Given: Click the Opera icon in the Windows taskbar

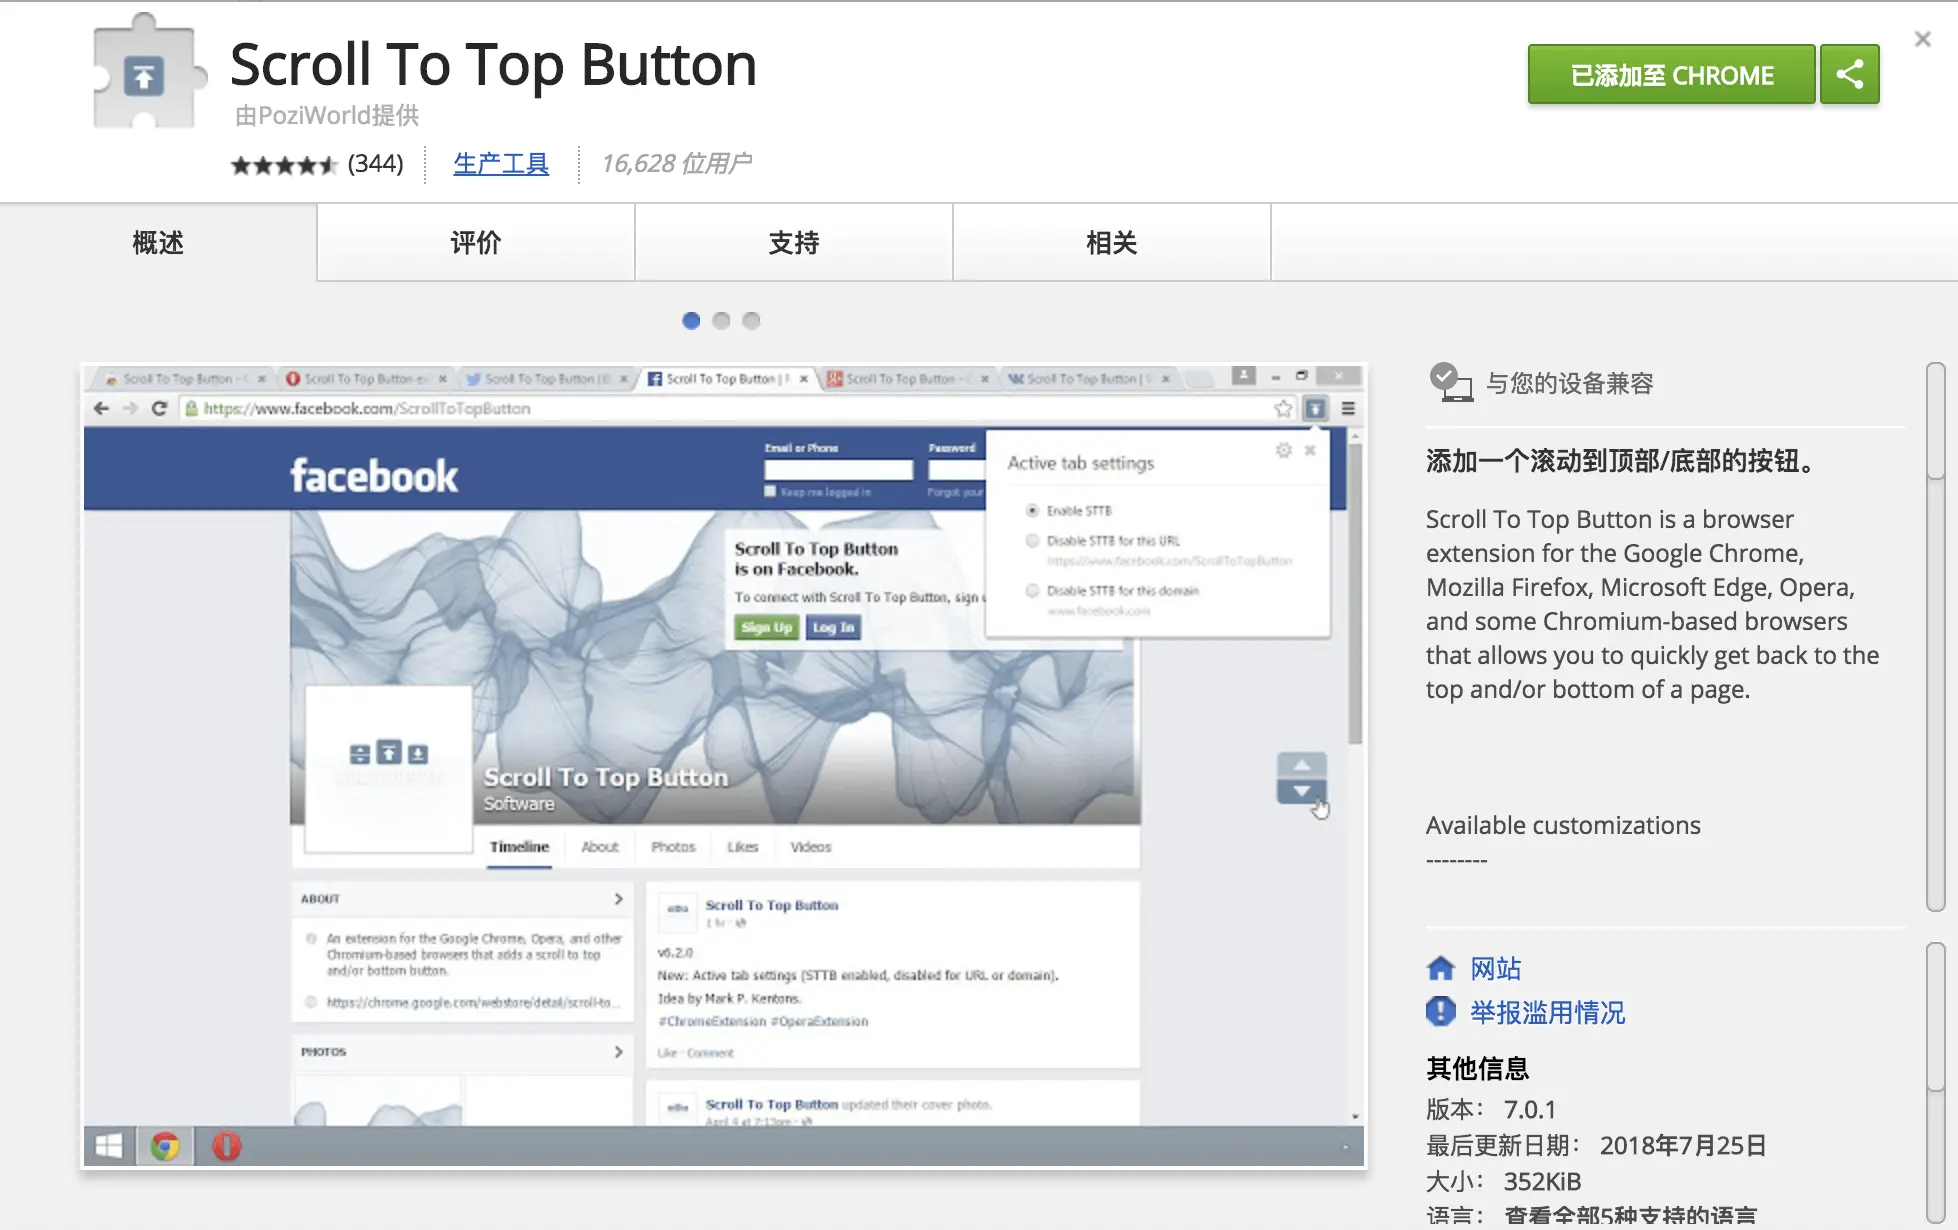Looking at the screenshot, I should (227, 1146).
